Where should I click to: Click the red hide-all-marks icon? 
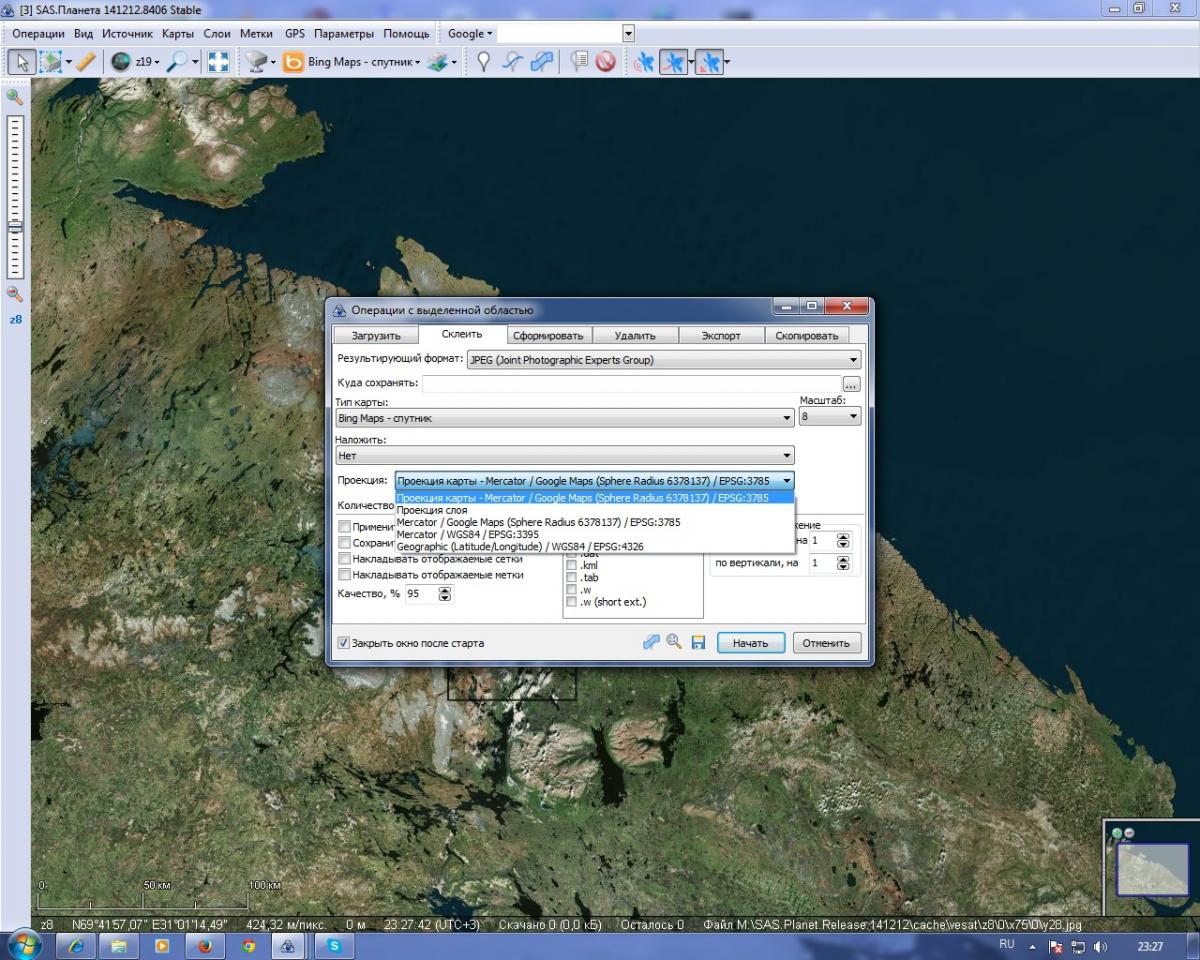pyautogui.click(x=605, y=62)
